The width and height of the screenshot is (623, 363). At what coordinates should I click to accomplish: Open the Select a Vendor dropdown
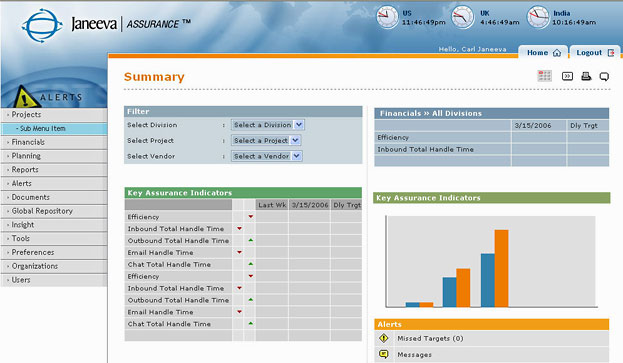[267, 156]
